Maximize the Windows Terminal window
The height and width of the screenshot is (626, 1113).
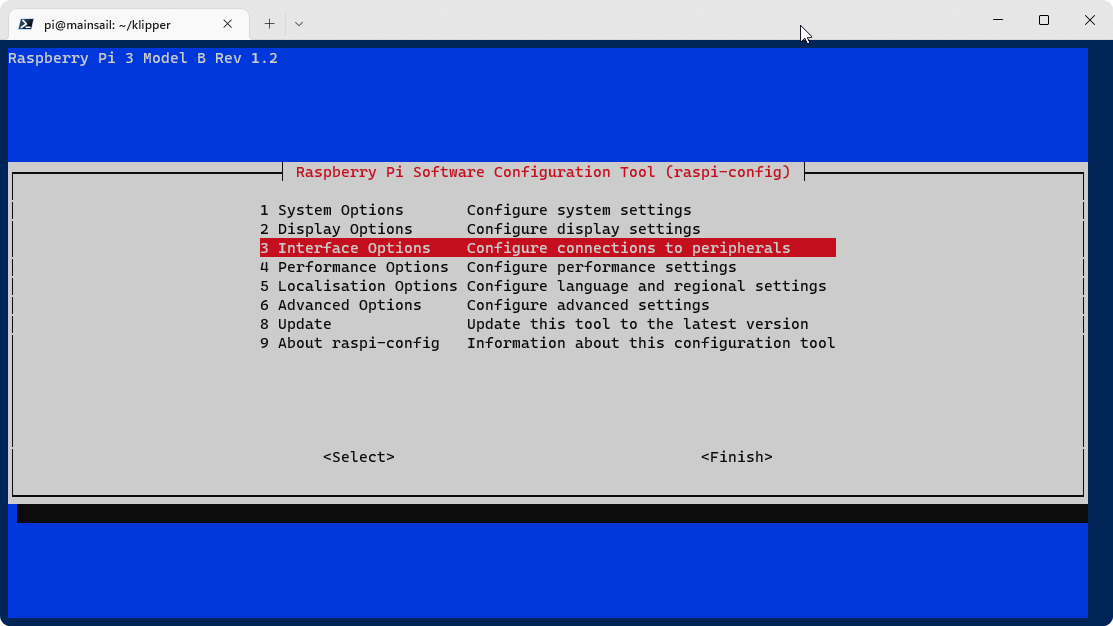click(1043, 20)
